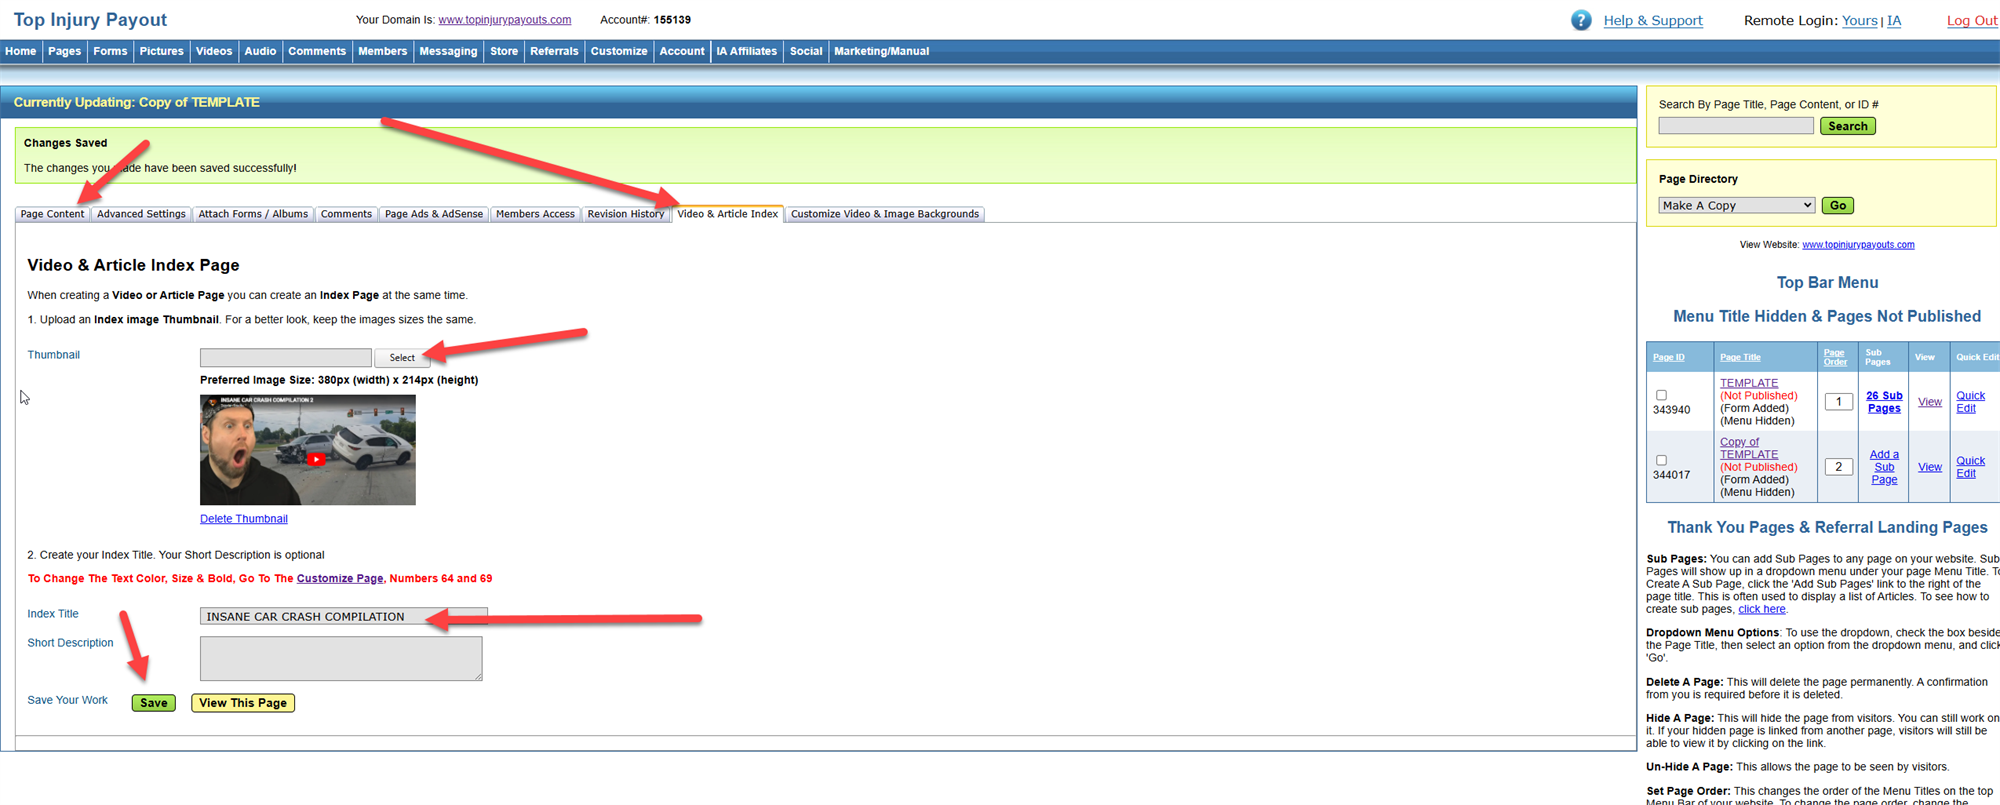Open the Make A Copy dropdown
This screenshot has width=2000, height=805.
(x=1736, y=205)
